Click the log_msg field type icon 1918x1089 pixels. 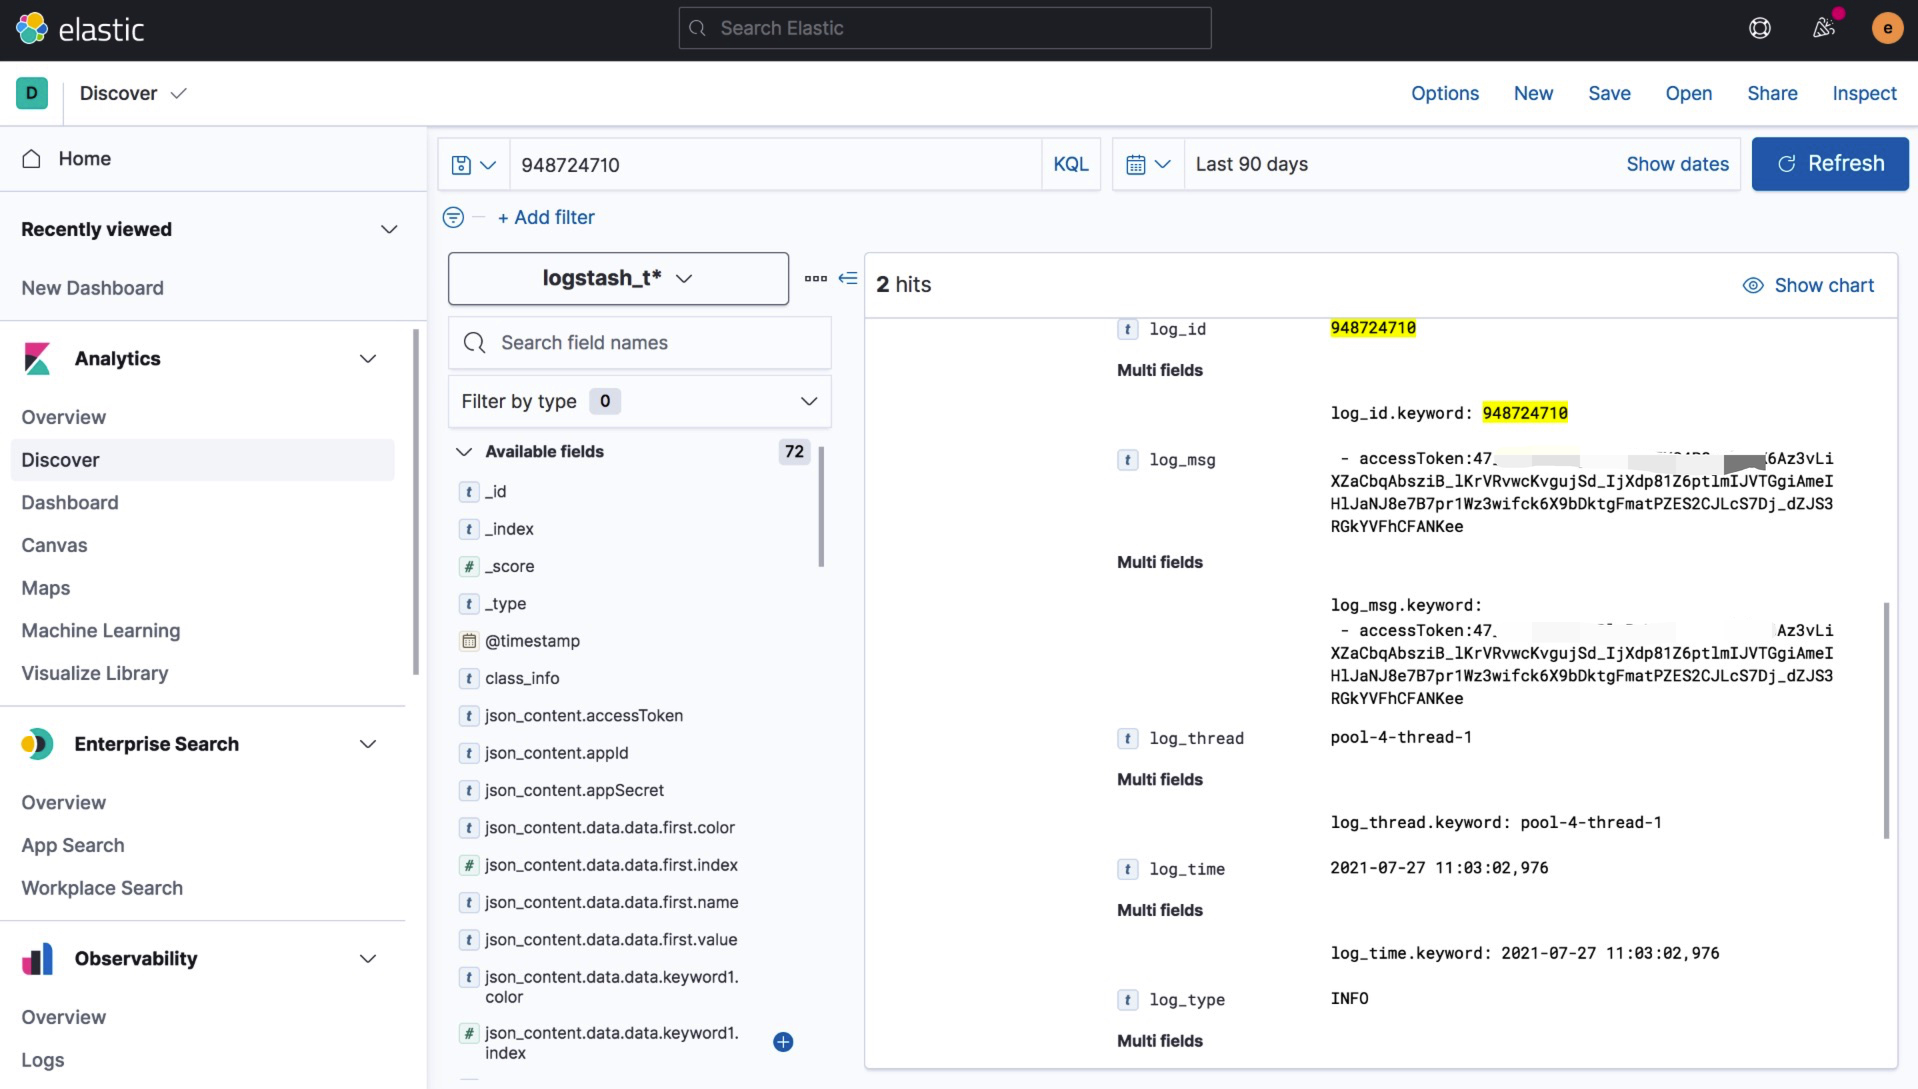pos(1127,460)
